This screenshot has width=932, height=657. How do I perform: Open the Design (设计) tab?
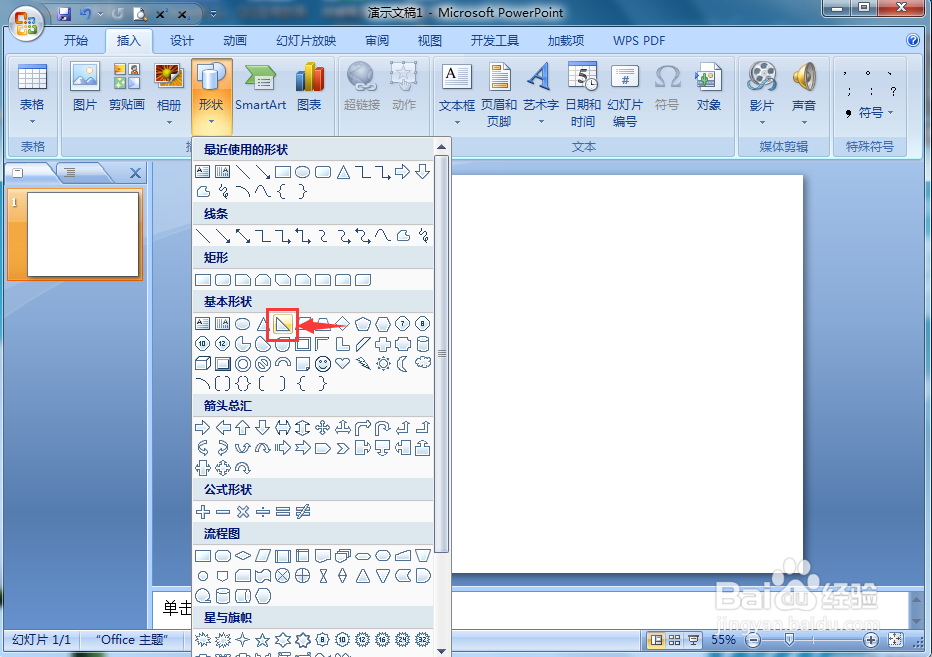tap(181, 40)
